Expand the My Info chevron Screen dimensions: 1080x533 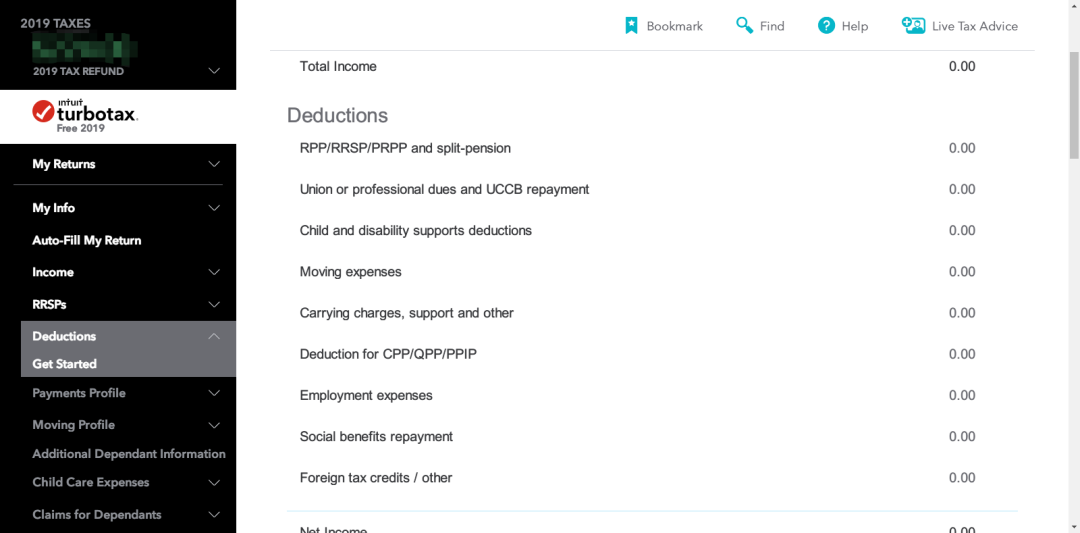[214, 208]
